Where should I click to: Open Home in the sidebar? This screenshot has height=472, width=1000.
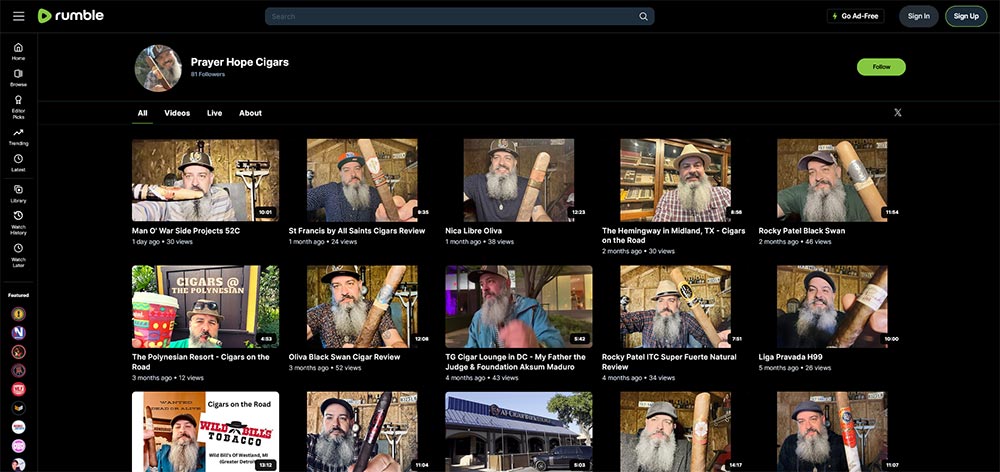pyautogui.click(x=18, y=51)
